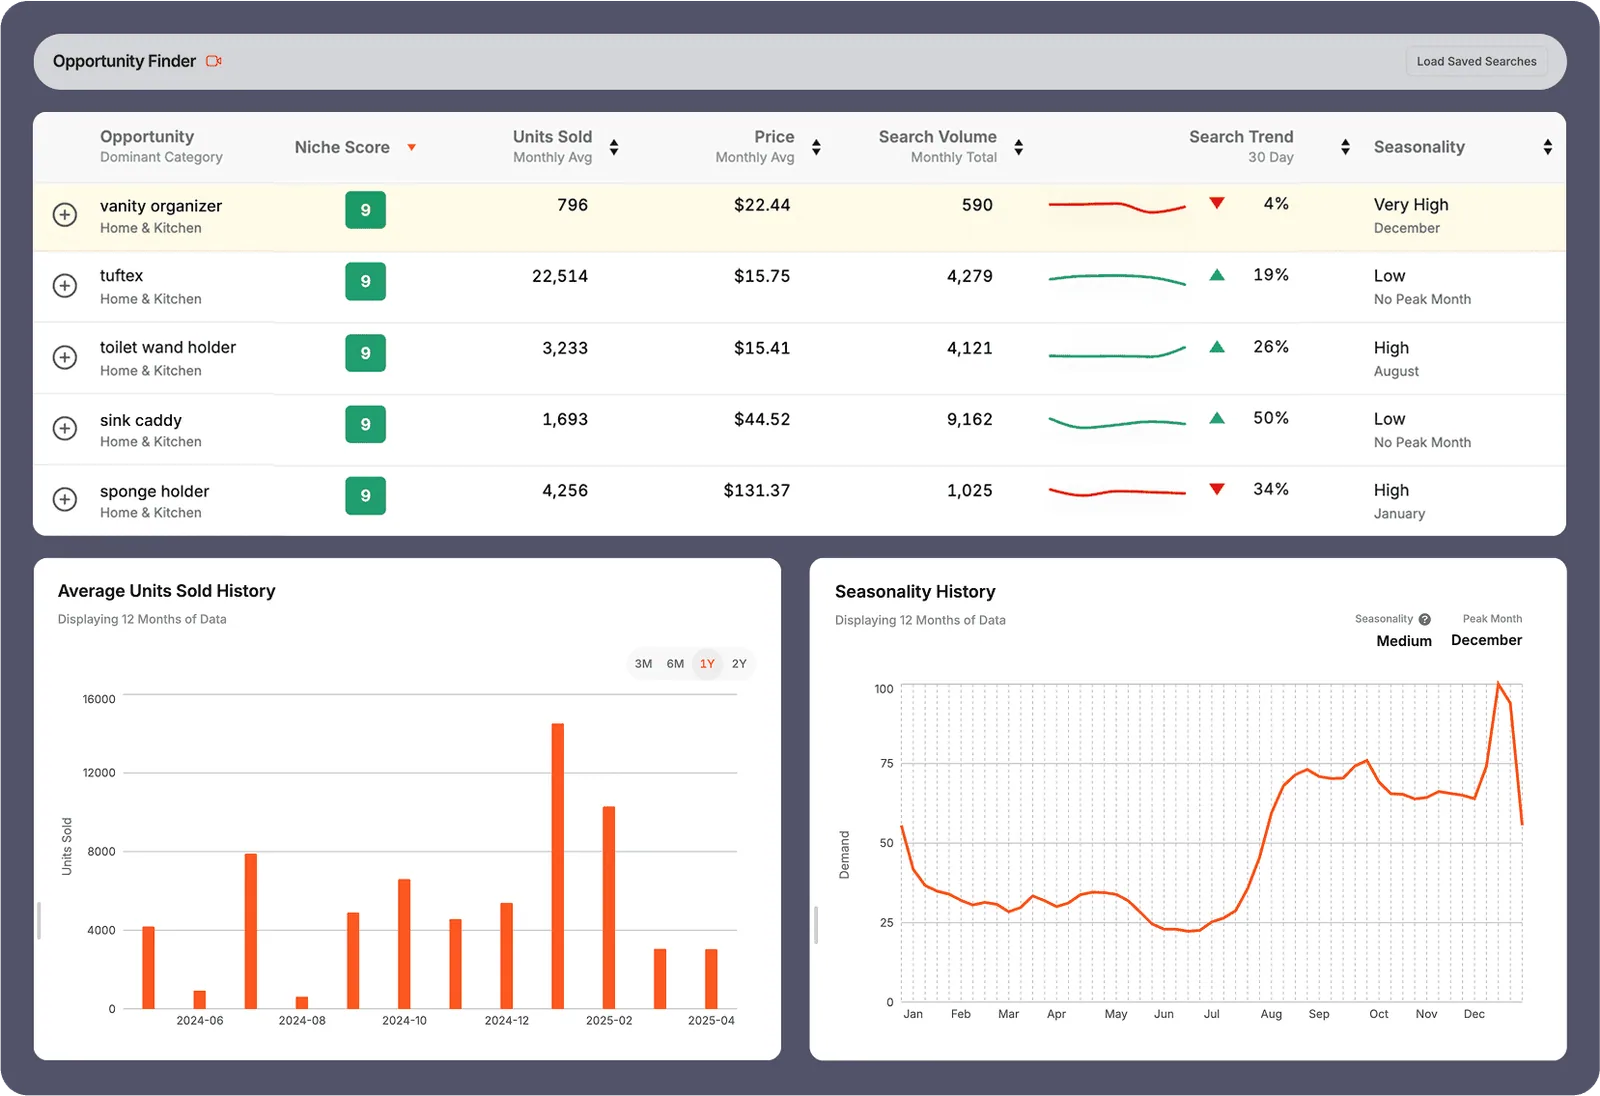Click the 'tuftex' opportunity name
This screenshot has width=1600, height=1096.
(x=121, y=276)
